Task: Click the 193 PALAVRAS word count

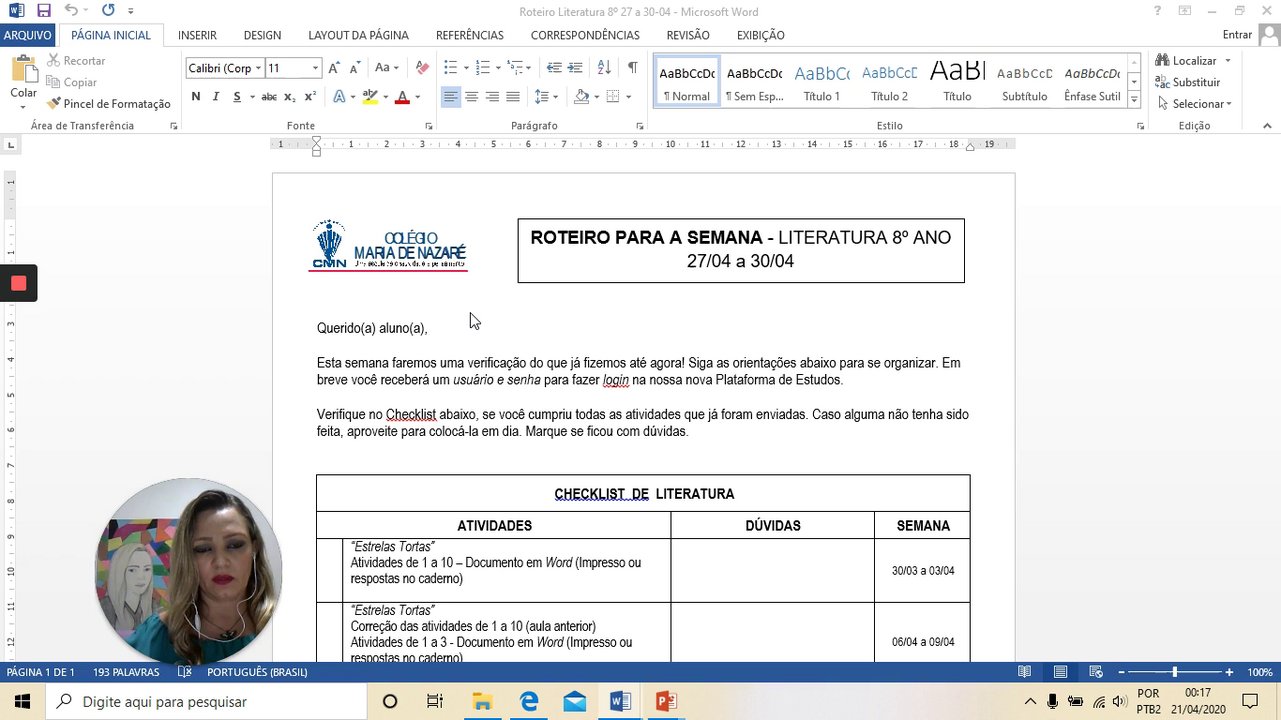Action: (x=126, y=672)
